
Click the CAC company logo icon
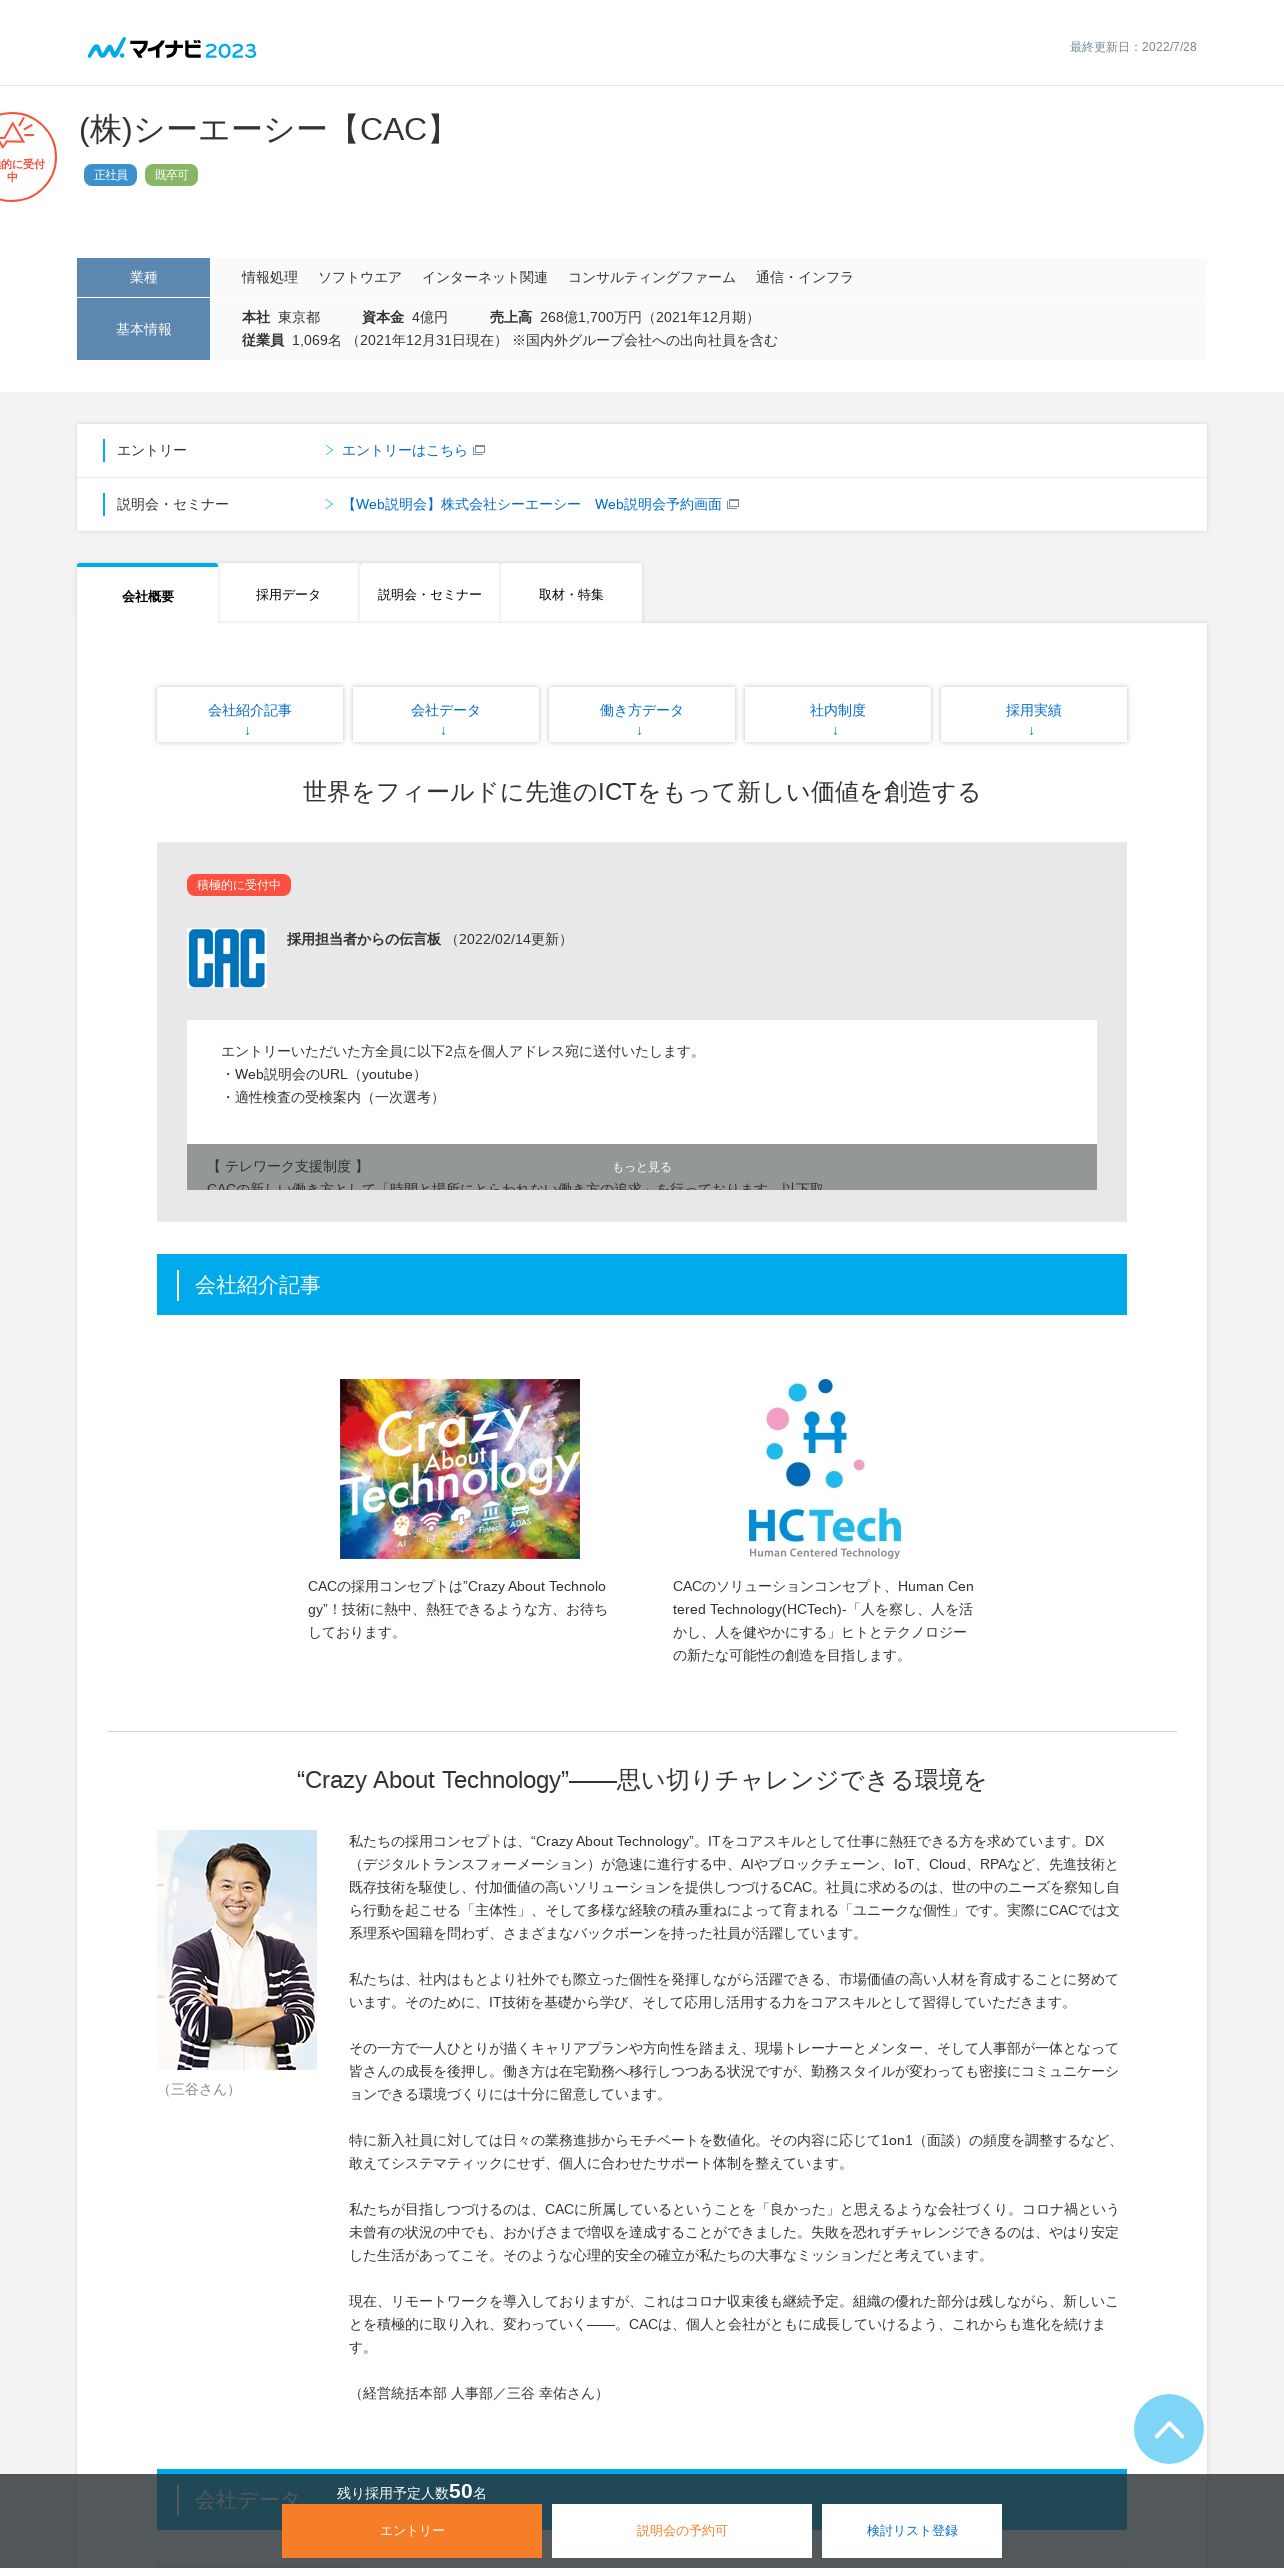click(x=227, y=958)
